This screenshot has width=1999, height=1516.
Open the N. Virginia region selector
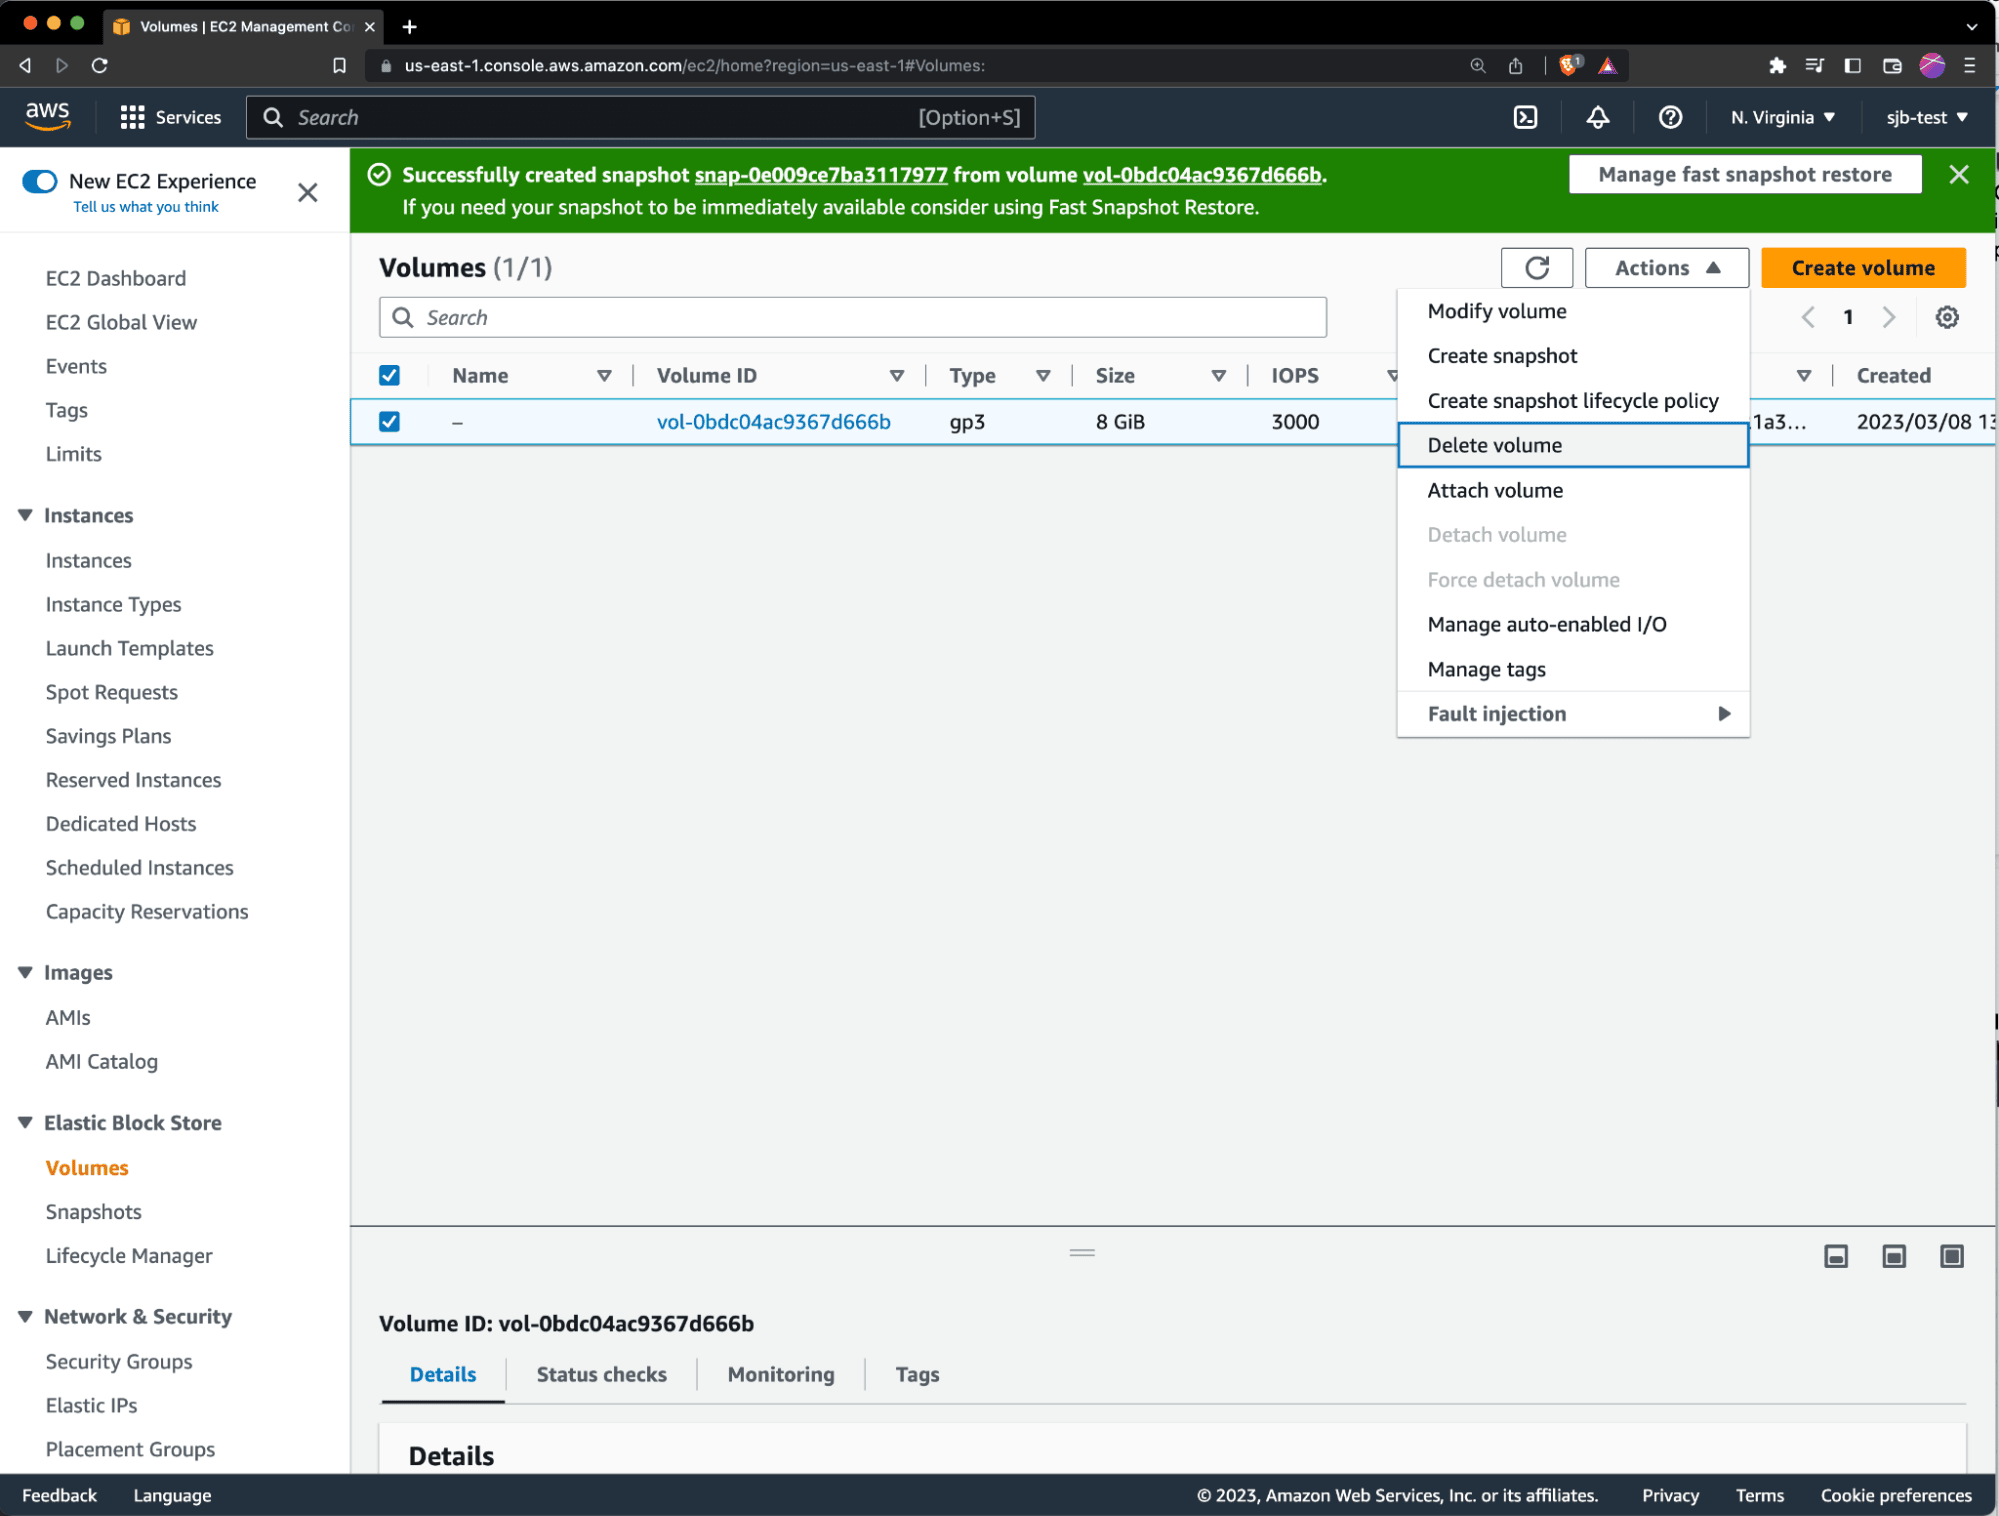[x=1783, y=118]
